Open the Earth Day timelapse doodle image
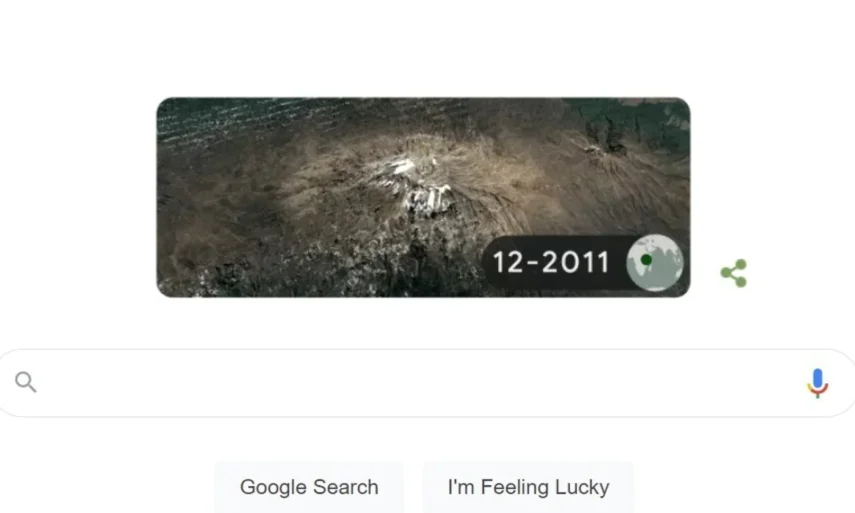The width and height of the screenshot is (855, 513). coord(423,197)
